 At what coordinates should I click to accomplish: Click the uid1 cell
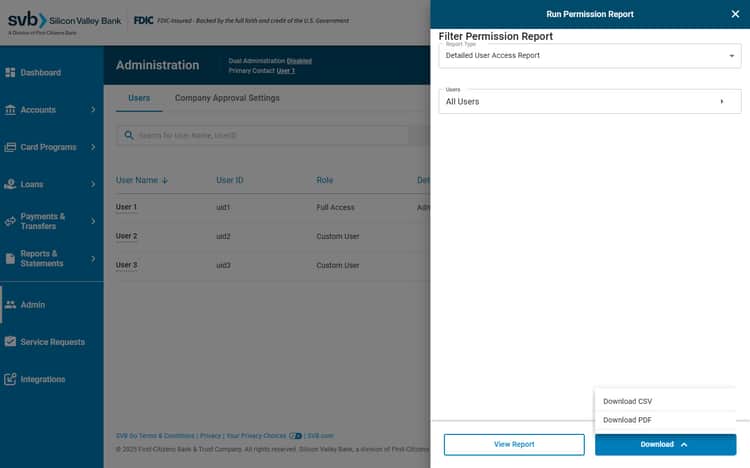point(223,207)
